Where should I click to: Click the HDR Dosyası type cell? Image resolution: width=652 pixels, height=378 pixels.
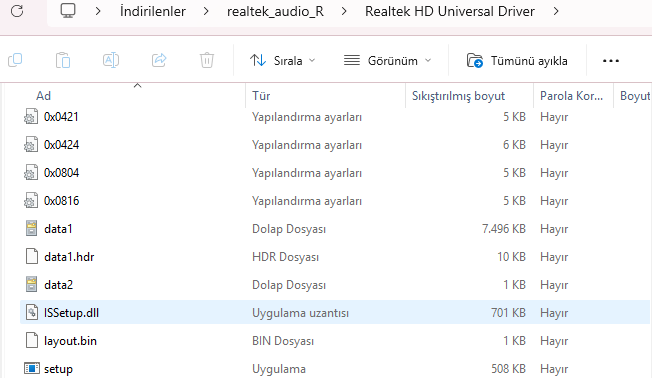pyautogui.click(x=285, y=257)
